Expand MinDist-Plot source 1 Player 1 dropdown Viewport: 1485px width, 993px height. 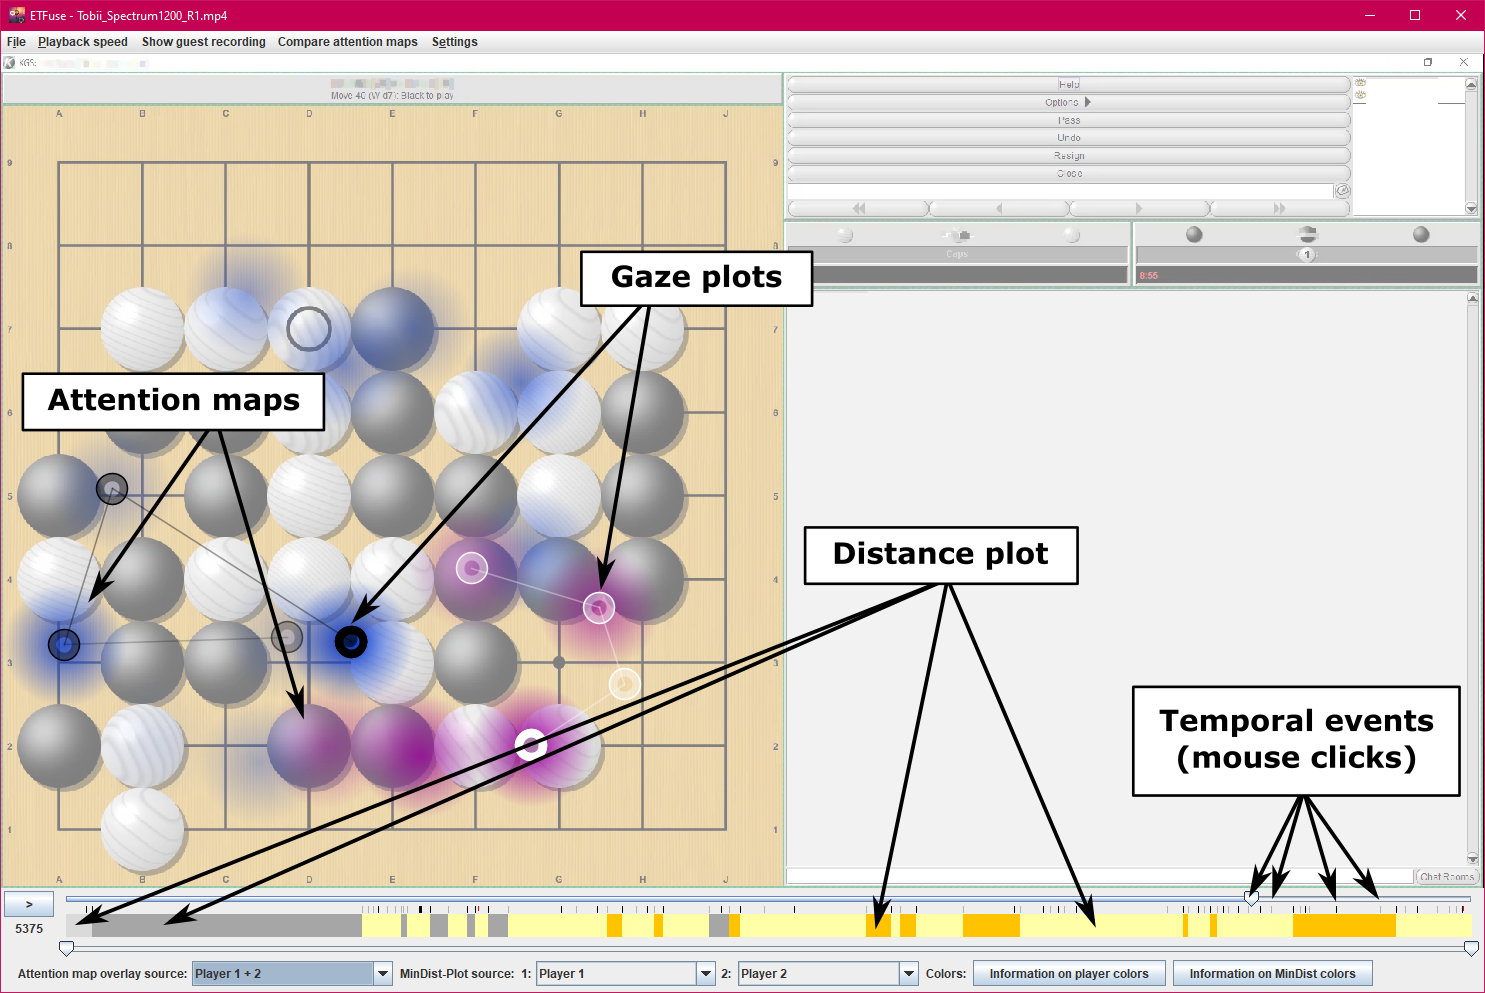[706, 974]
